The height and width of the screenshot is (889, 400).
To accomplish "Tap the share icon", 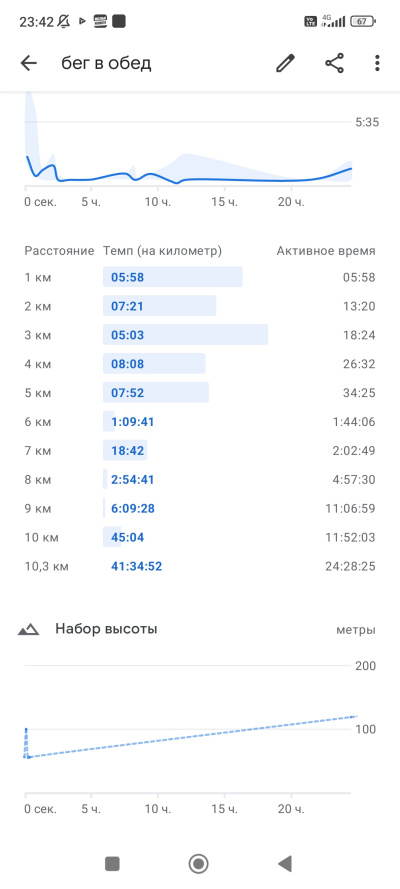I will point(334,63).
